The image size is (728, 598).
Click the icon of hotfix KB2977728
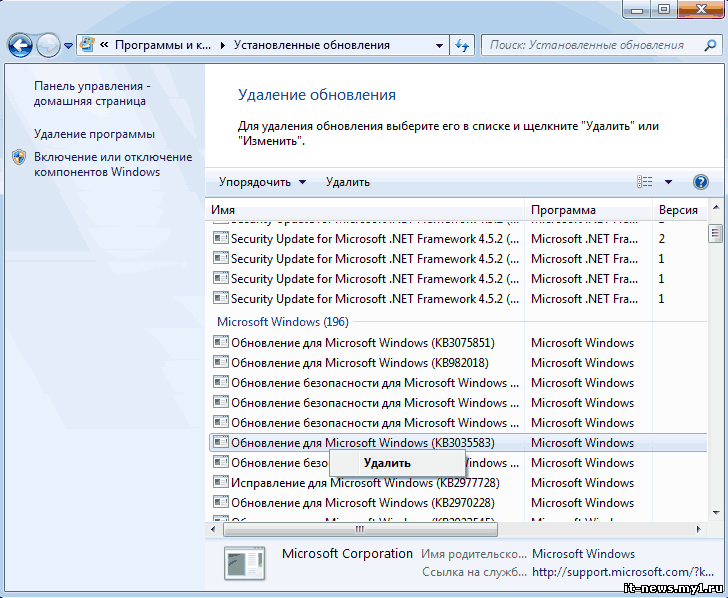click(x=221, y=482)
